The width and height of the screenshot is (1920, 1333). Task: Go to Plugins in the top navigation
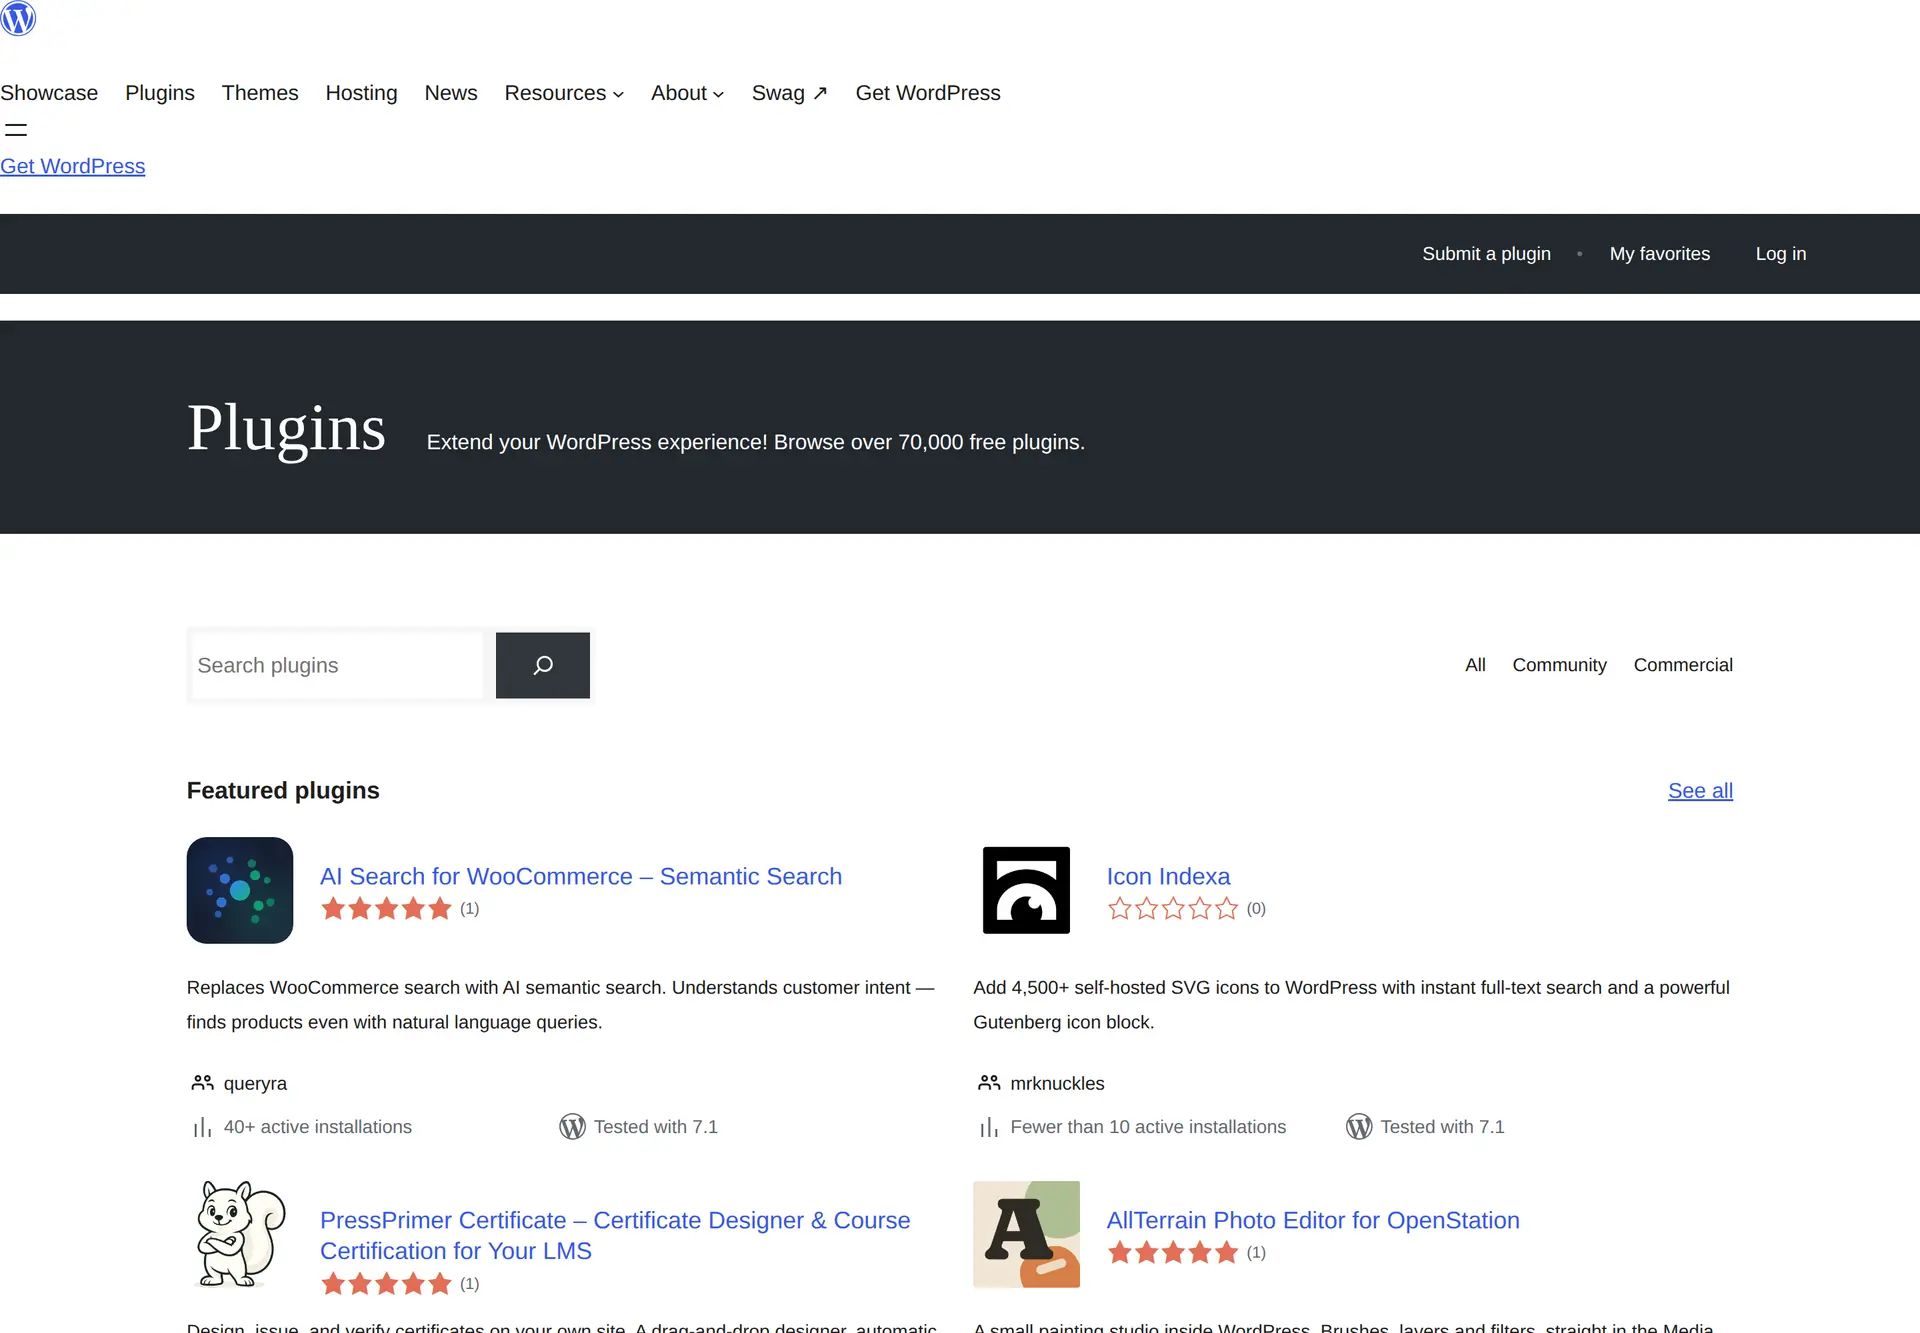pos(160,93)
